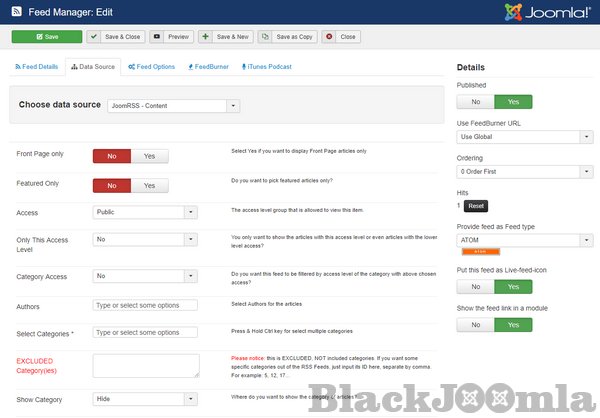Reset the Hits counter
This screenshot has width=600, height=418.
476,206
